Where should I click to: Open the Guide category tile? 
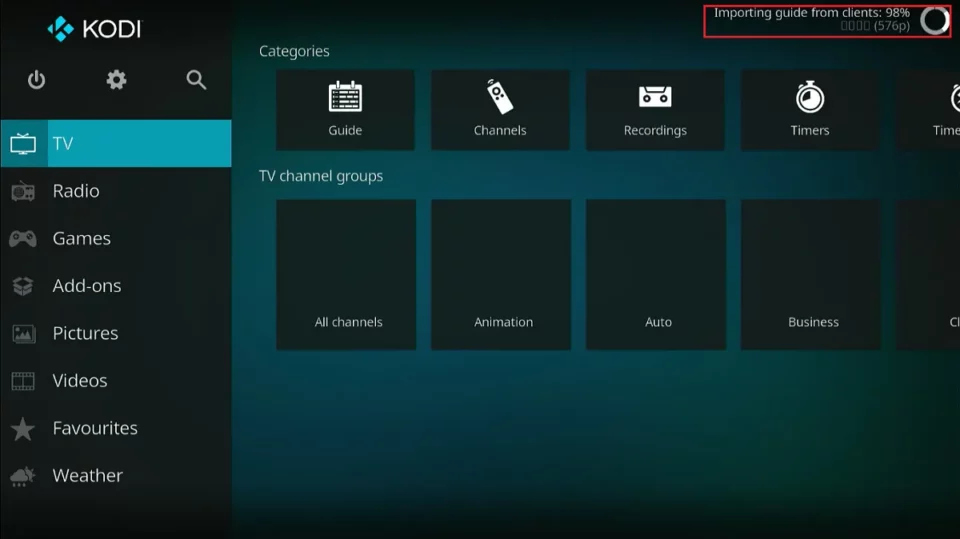coord(345,110)
